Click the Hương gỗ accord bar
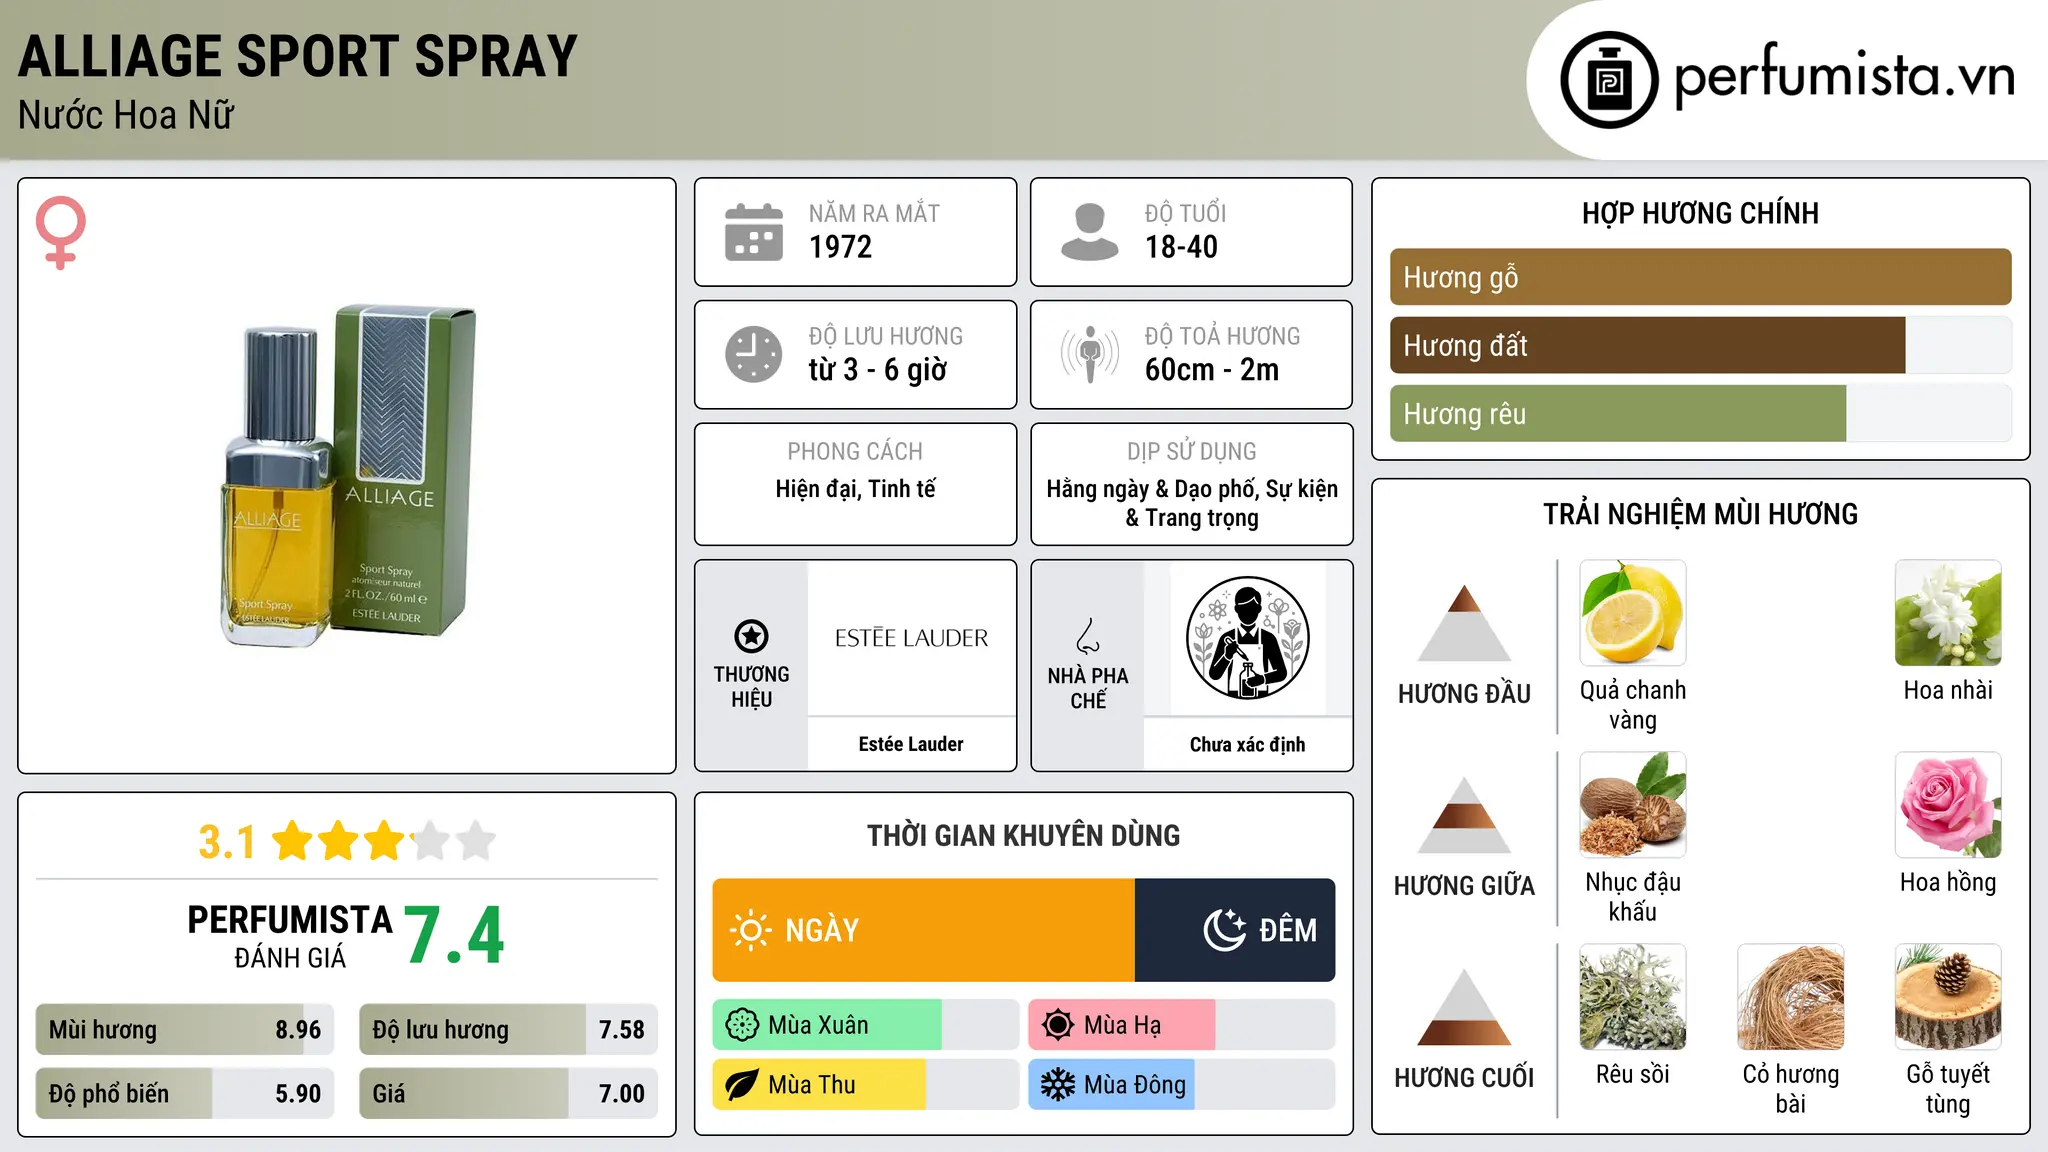The width and height of the screenshot is (2048, 1152). (x=1700, y=277)
